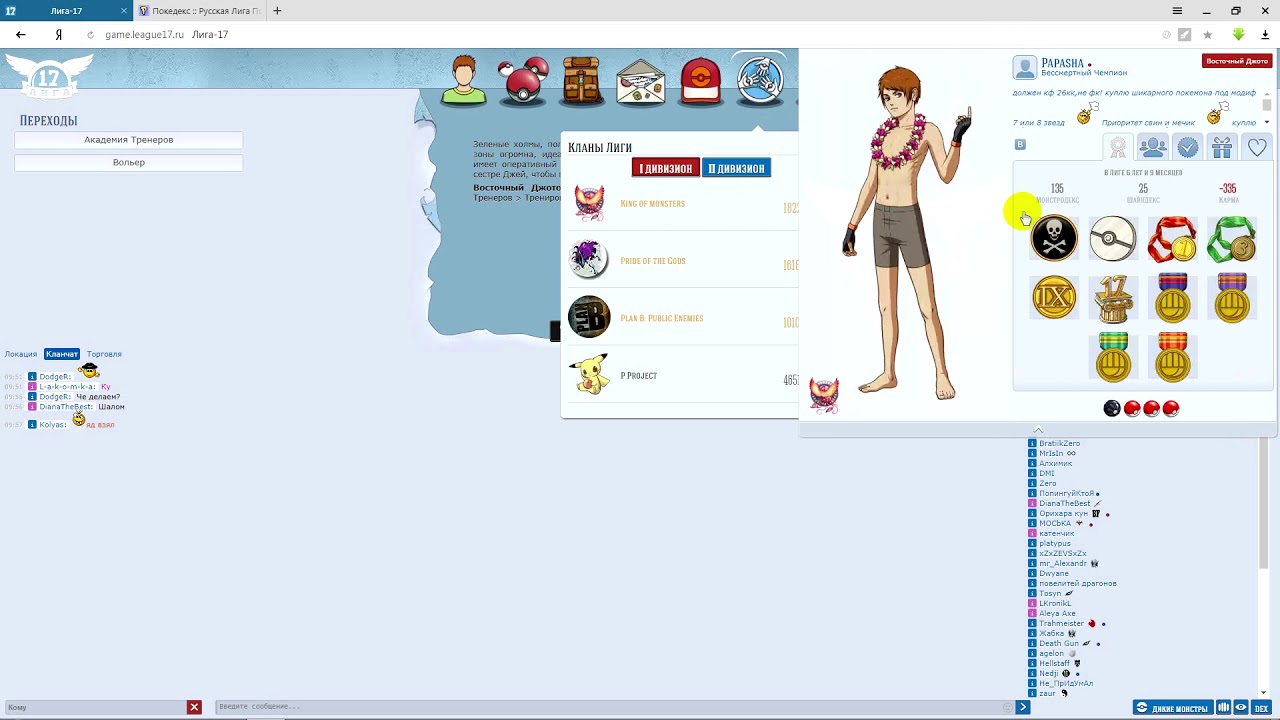Click the King of Monsters clan emblem

[589, 203]
